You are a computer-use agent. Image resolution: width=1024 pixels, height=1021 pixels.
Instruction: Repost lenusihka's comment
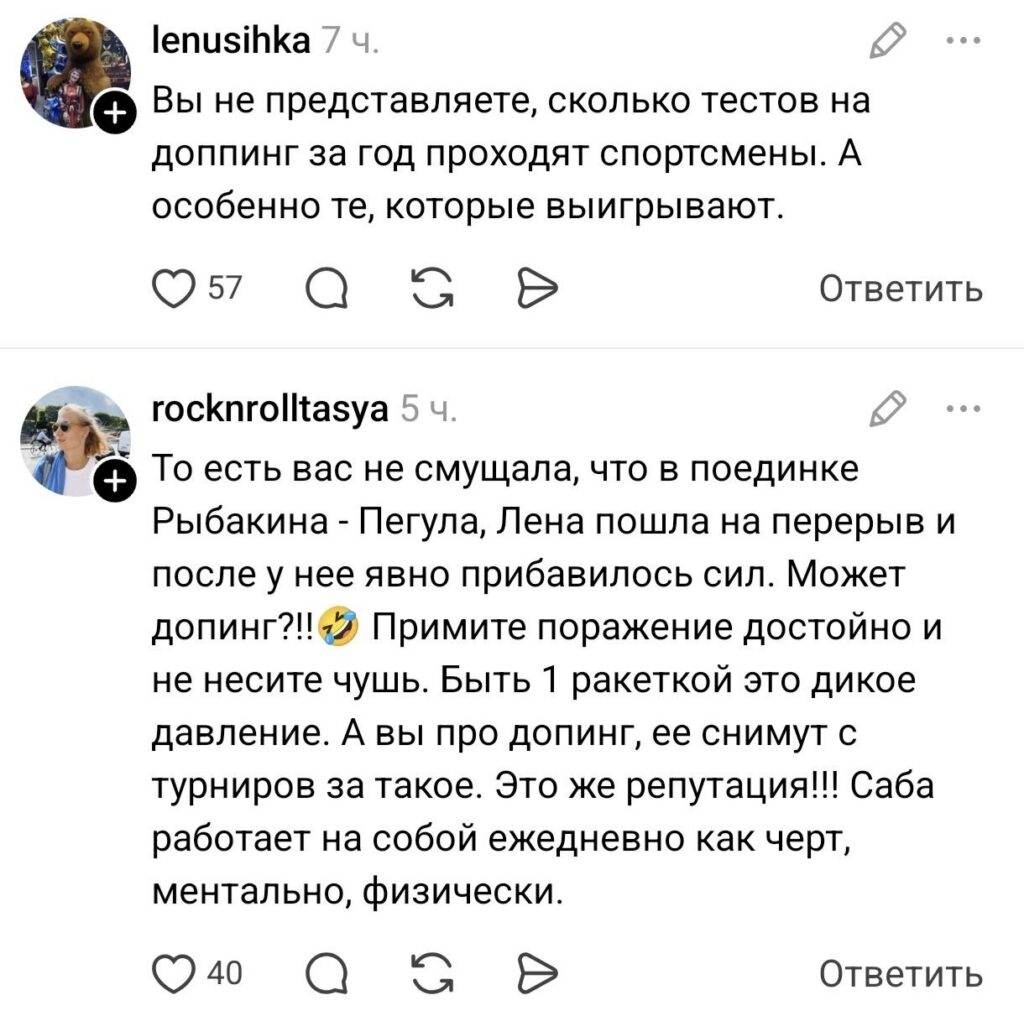click(x=432, y=290)
